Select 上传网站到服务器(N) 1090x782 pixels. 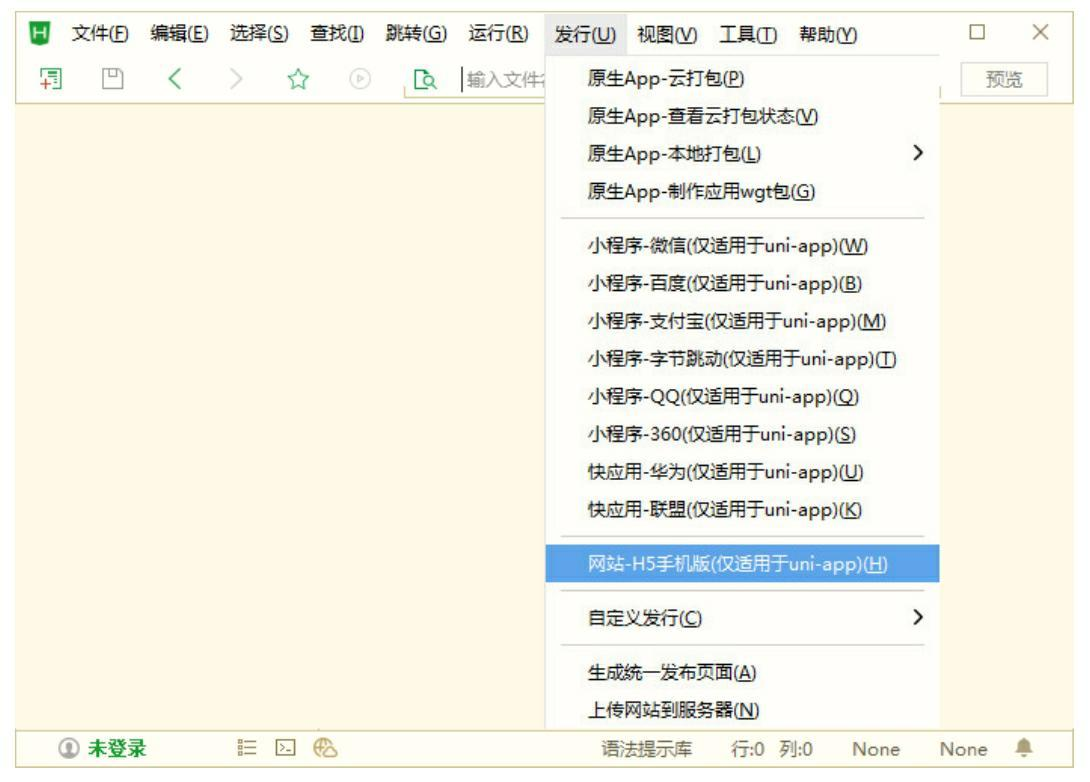[742, 710]
